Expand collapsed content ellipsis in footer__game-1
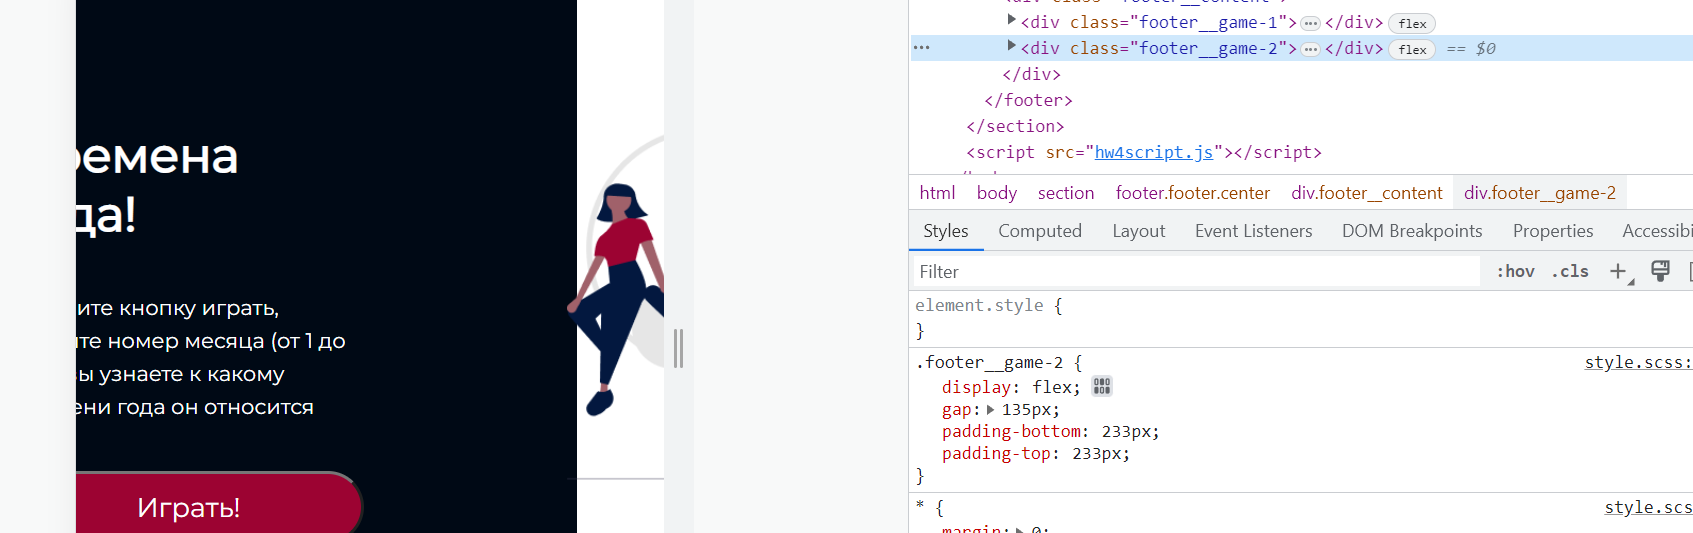Screen dimensions: 1693x533 (1310, 23)
